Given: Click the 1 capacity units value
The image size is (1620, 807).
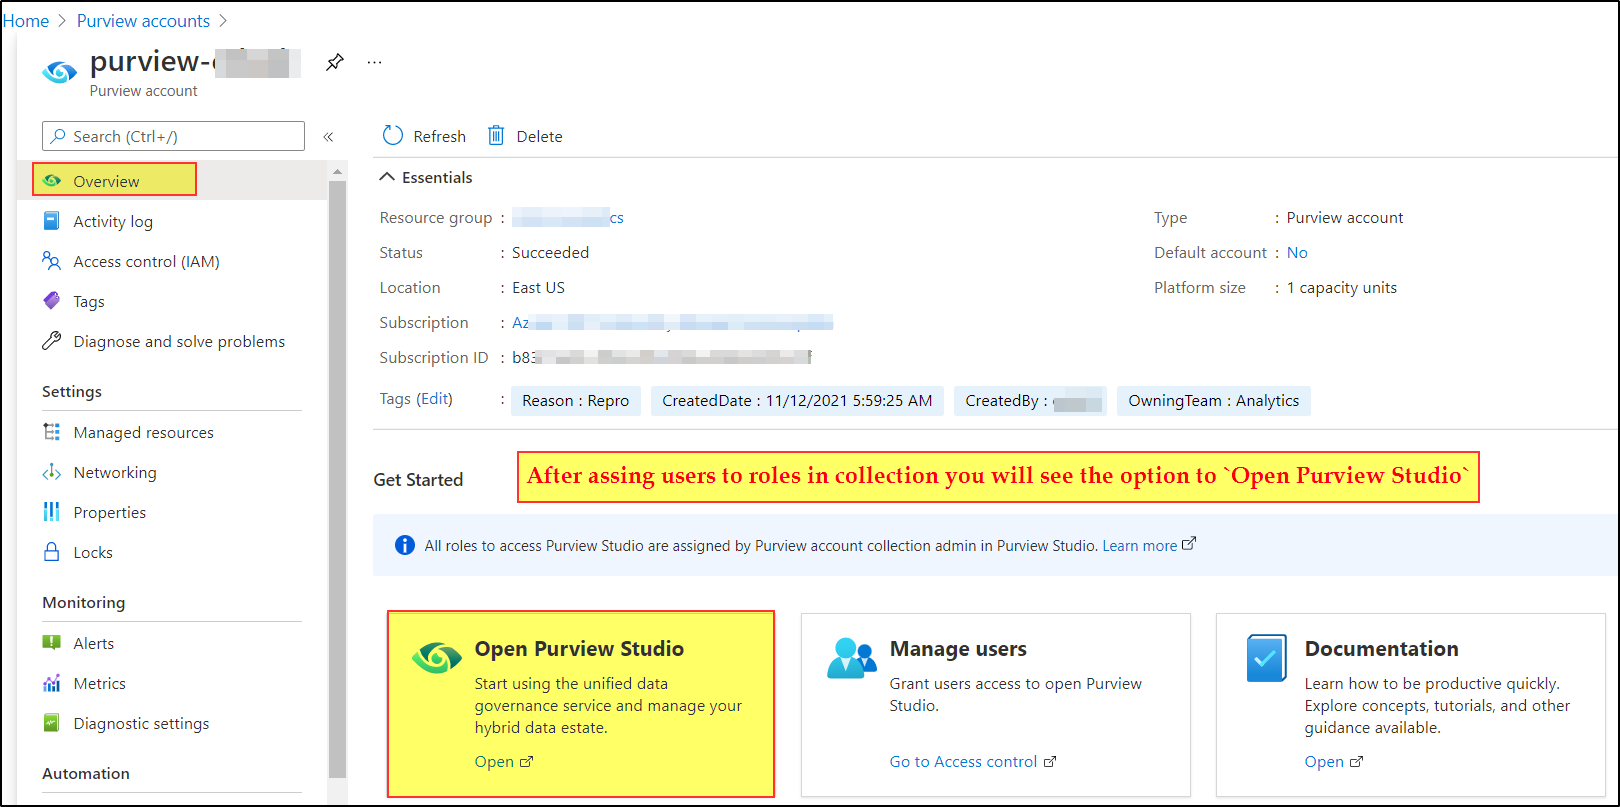Looking at the screenshot, I should click(1342, 288).
